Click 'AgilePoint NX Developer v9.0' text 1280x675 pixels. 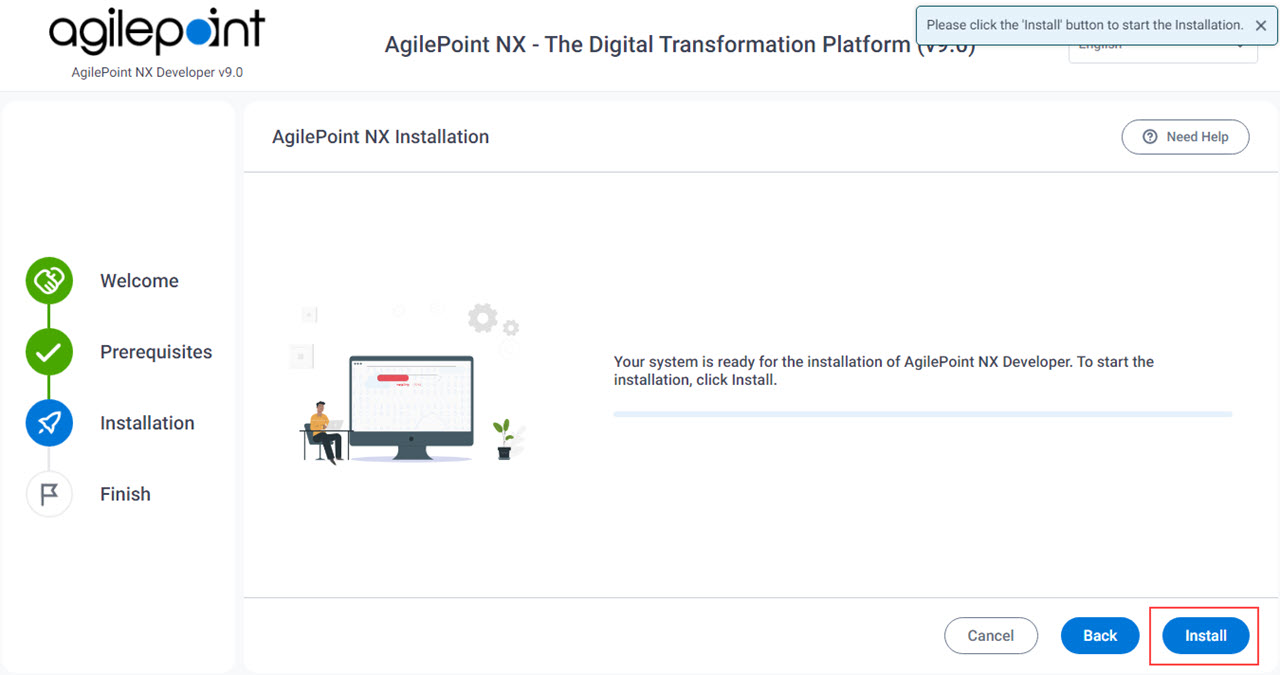point(157,72)
